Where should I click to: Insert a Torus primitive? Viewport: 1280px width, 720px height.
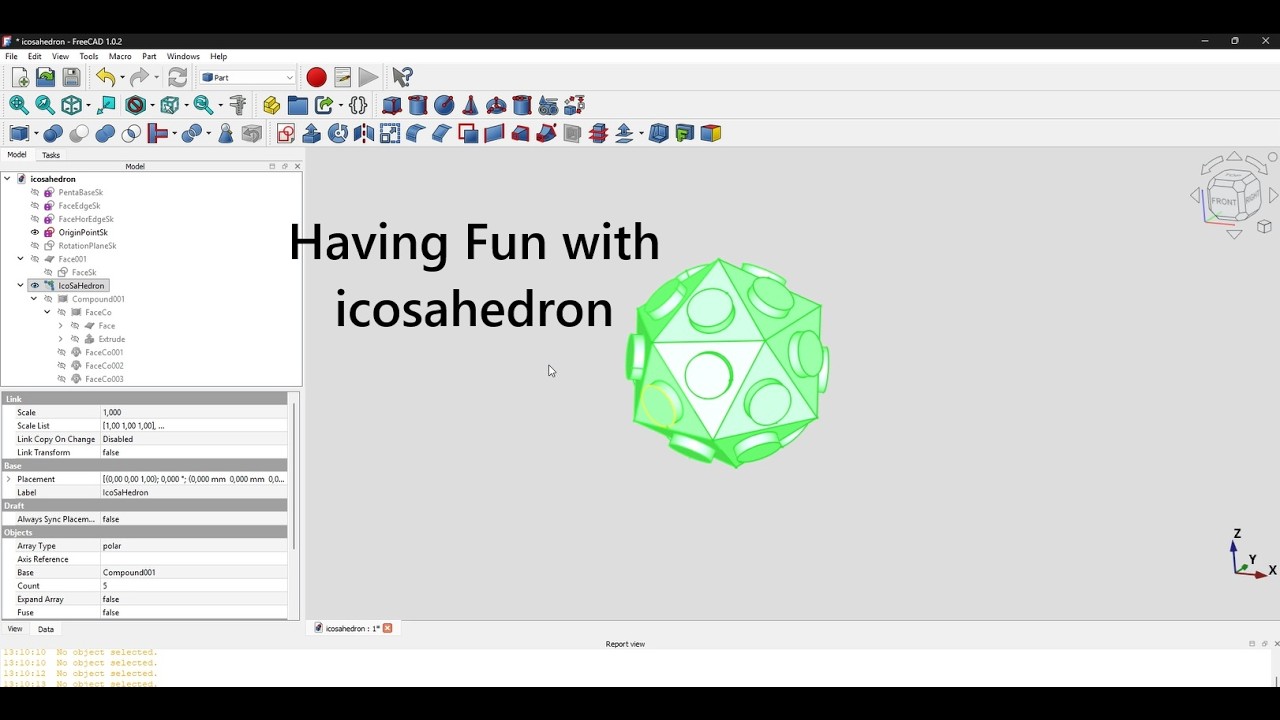point(496,105)
